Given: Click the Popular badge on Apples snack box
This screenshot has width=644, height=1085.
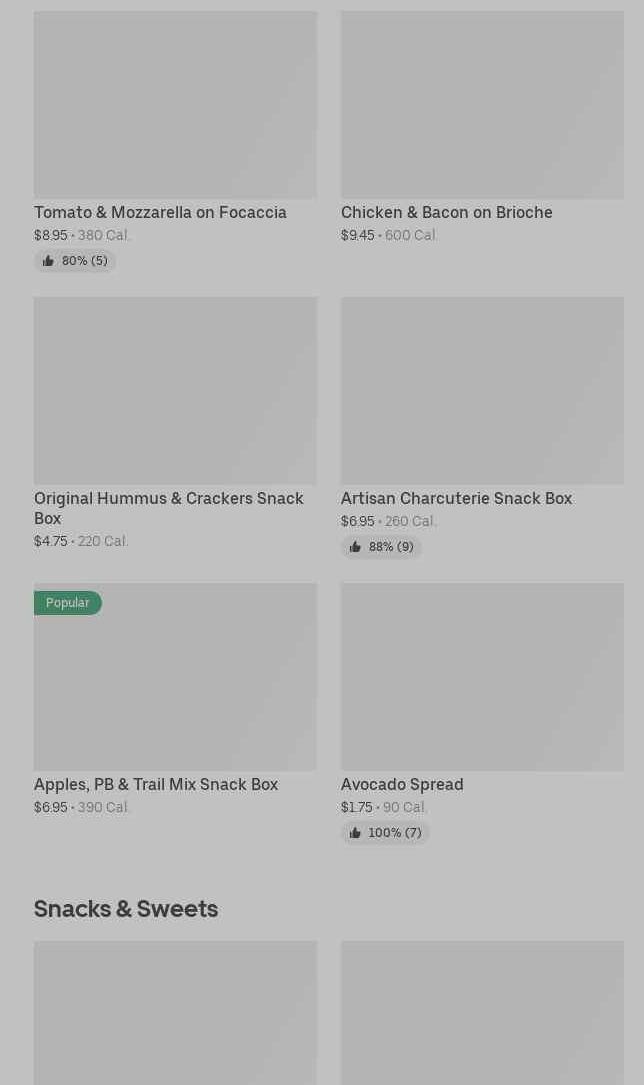Looking at the screenshot, I should (x=67, y=603).
